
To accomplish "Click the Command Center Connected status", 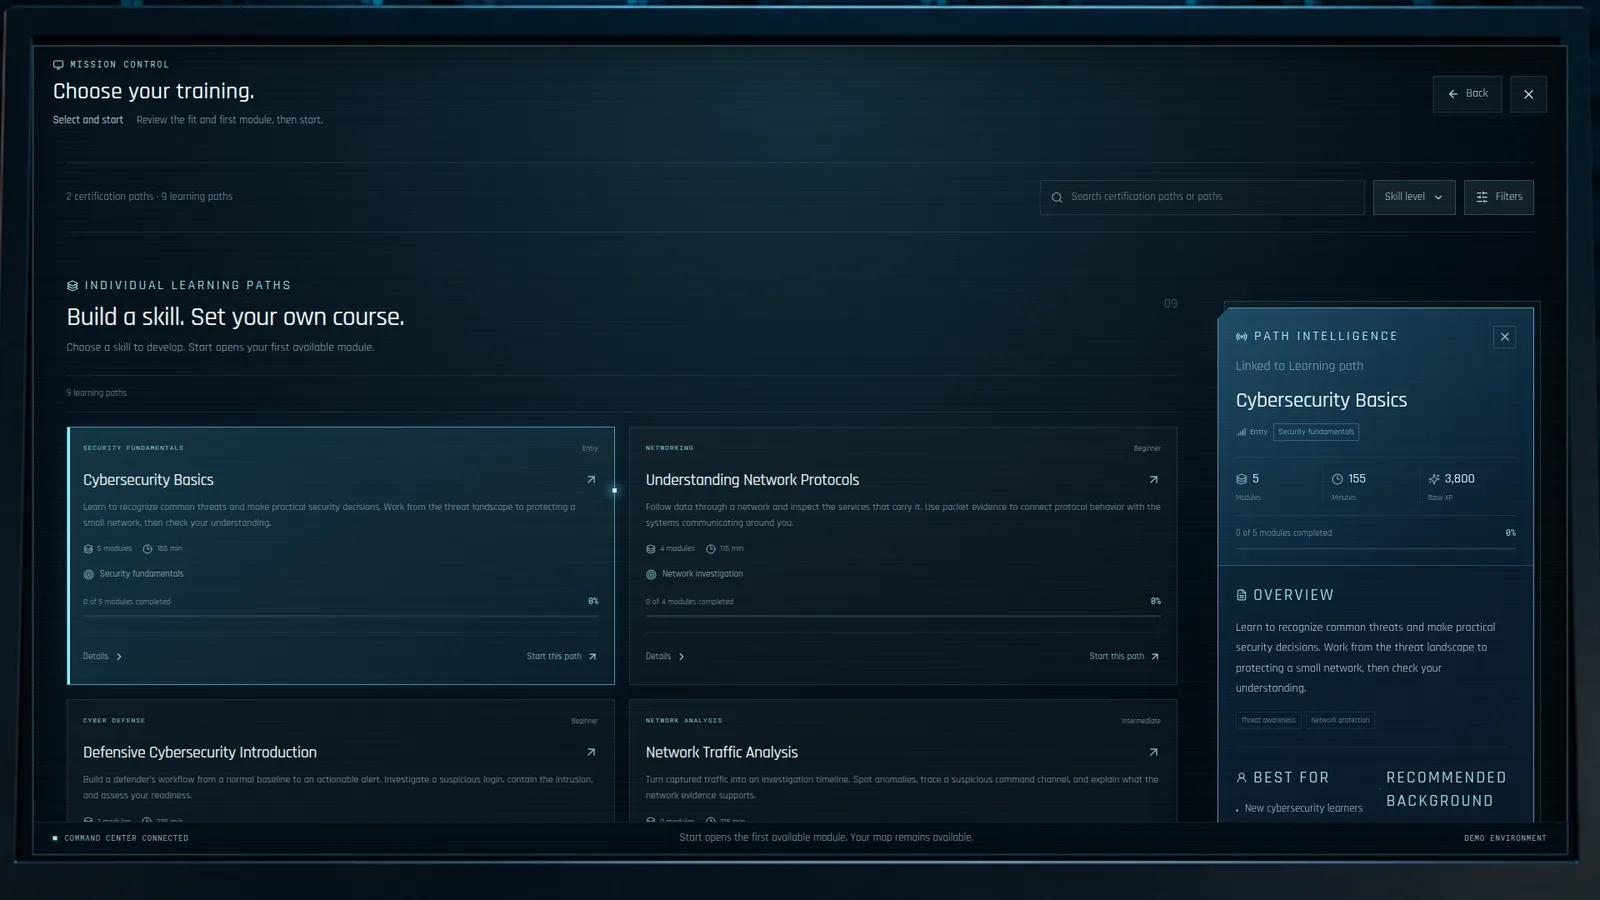I will coord(120,838).
